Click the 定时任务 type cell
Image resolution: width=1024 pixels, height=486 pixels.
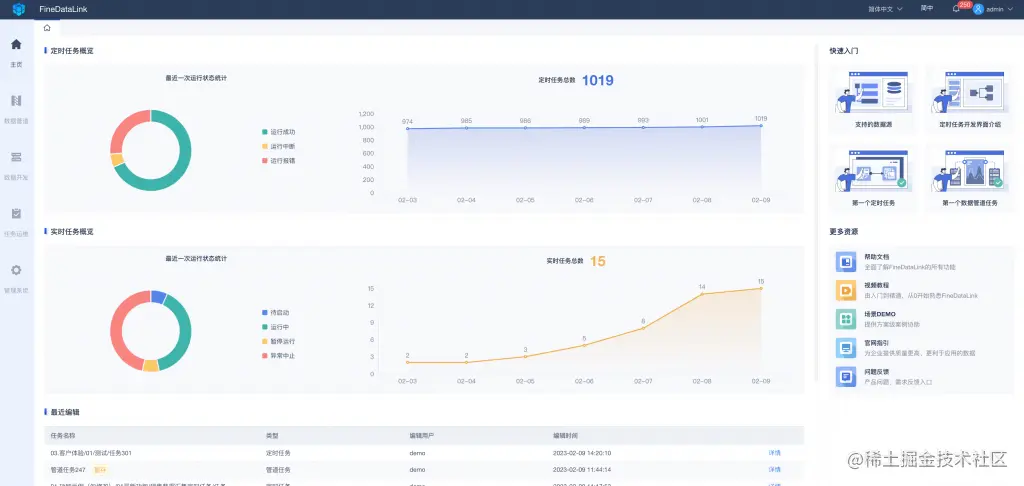coord(278,453)
